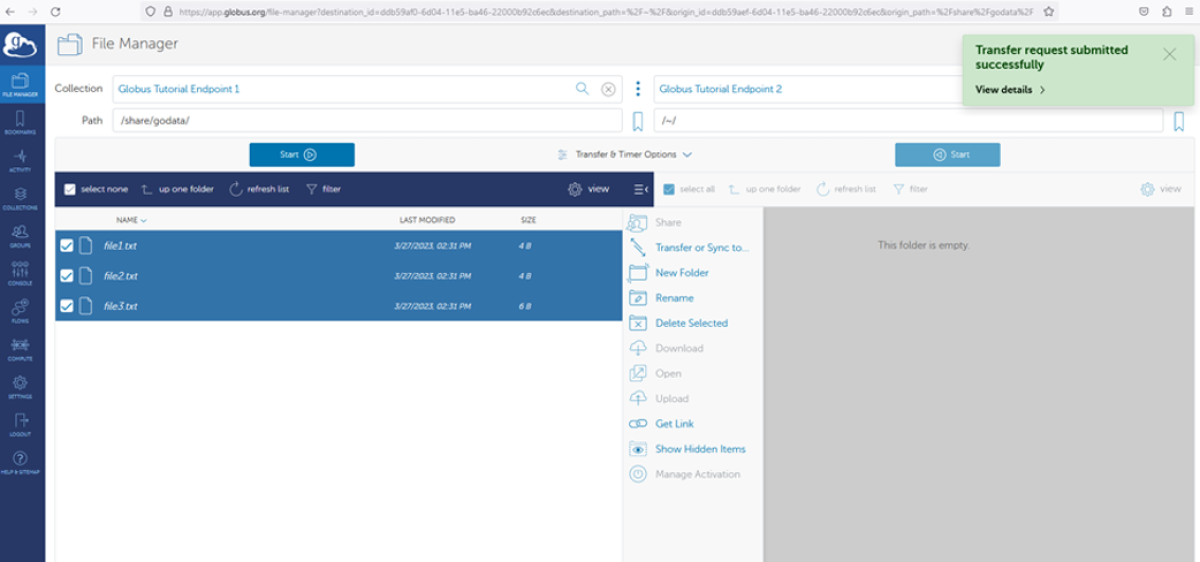Click the Path field with /share/godata/
Screen dimensions: 1200x562
pos(368,121)
